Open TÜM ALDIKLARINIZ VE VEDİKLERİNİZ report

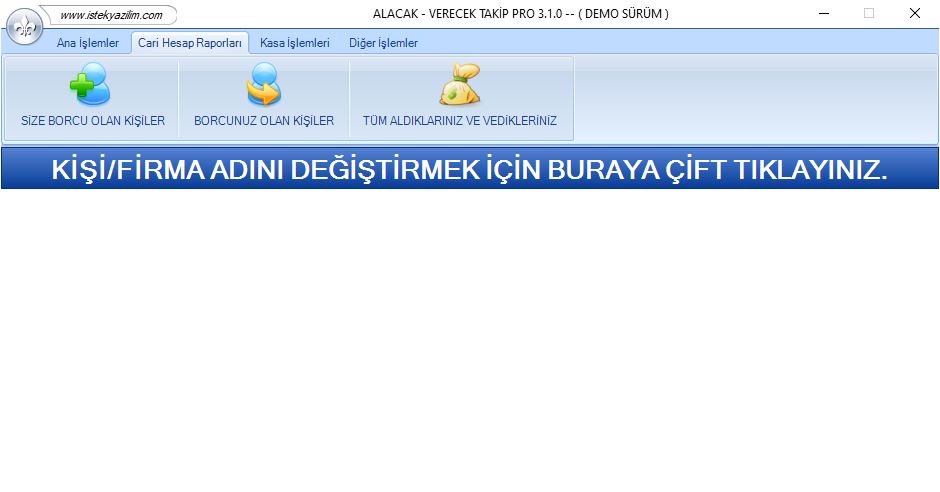[x=460, y=98]
